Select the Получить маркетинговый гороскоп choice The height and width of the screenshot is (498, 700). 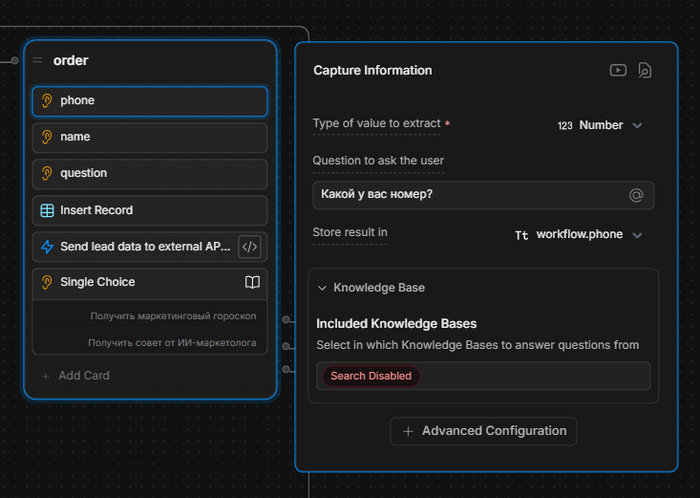[x=172, y=316]
